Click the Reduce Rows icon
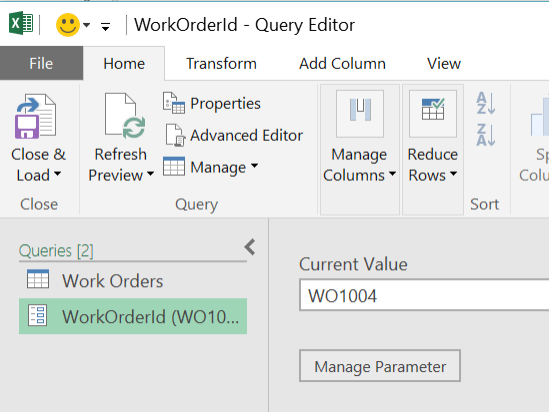 click(x=433, y=114)
